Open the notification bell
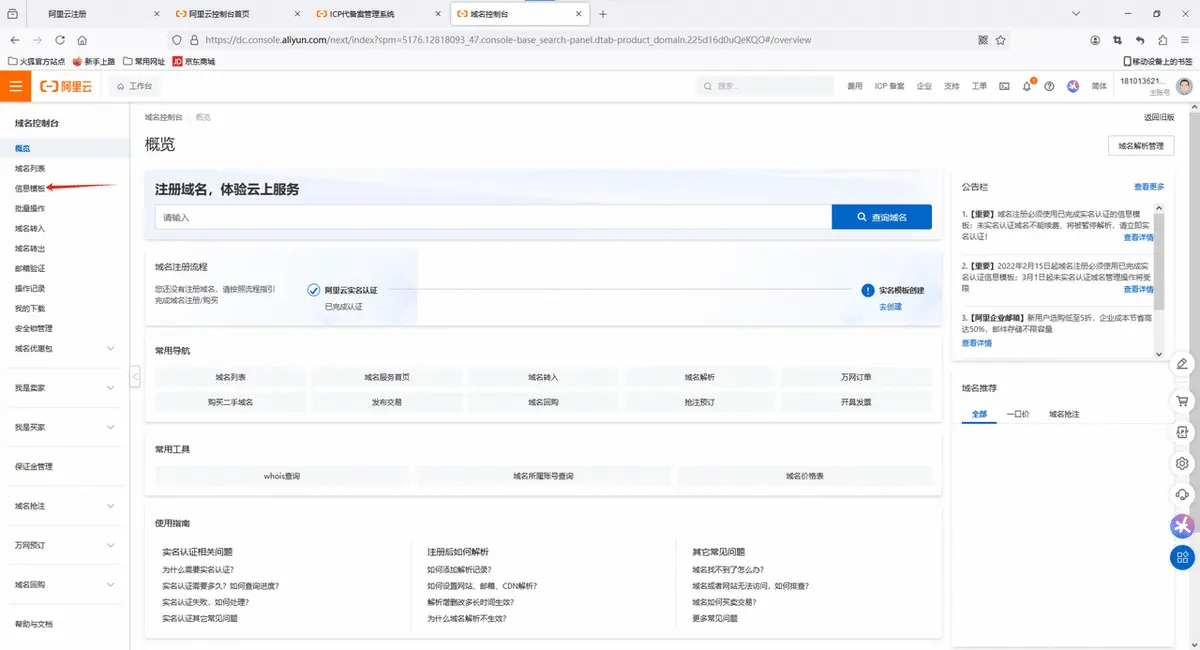1200x650 pixels. click(1027, 87)
